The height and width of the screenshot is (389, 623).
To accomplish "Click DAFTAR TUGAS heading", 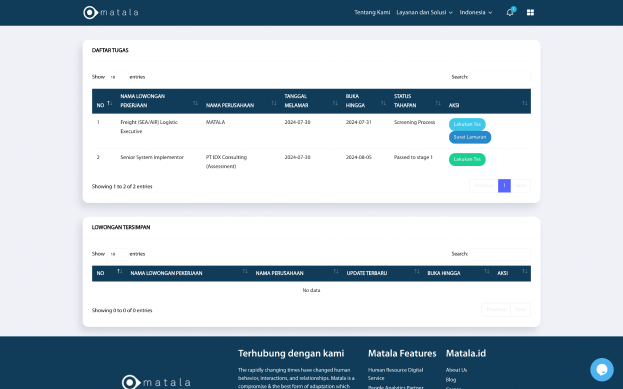I will pos(110,50).
